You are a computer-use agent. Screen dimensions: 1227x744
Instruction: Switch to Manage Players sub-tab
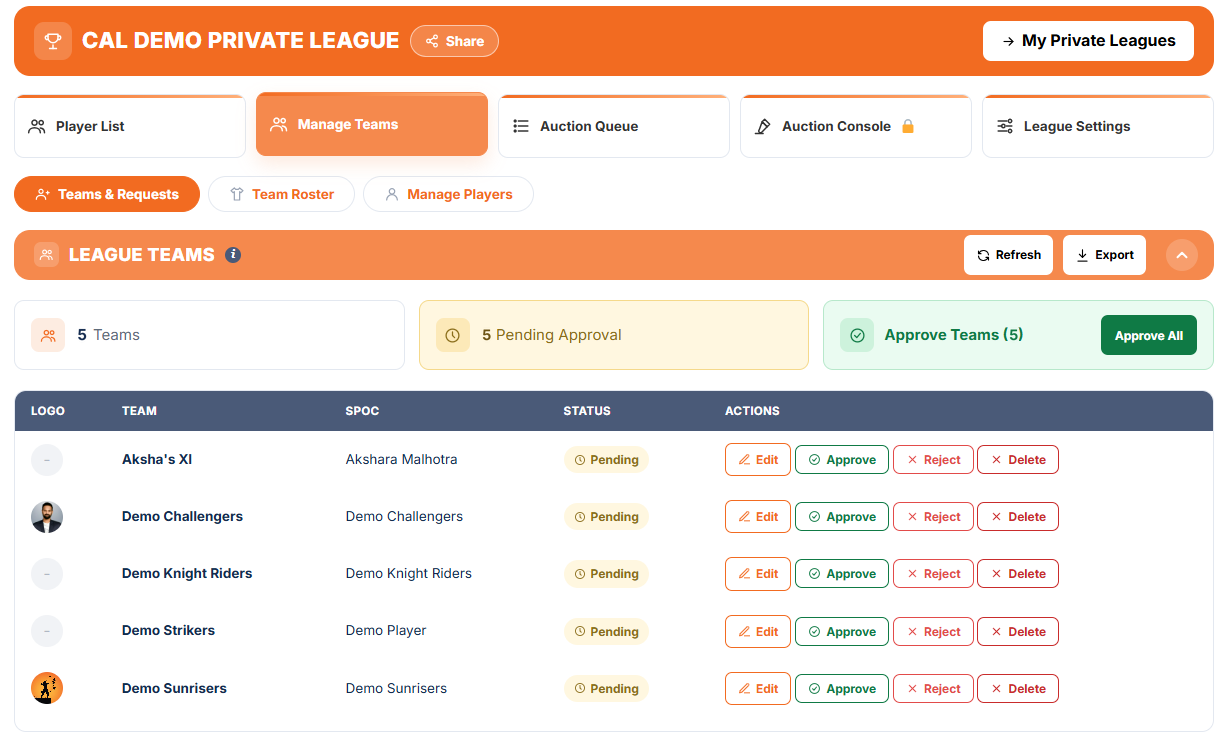pos(448,194)
